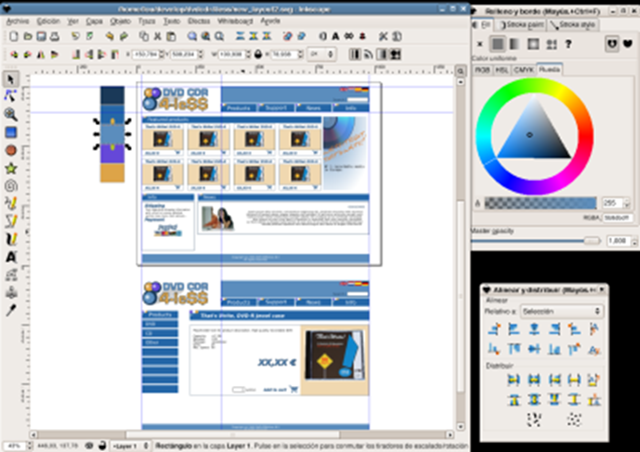Image resolution: width=640 pixels, height=452 pixels.
Task: Select unset paint question mark button
Action: pos(568,44)
